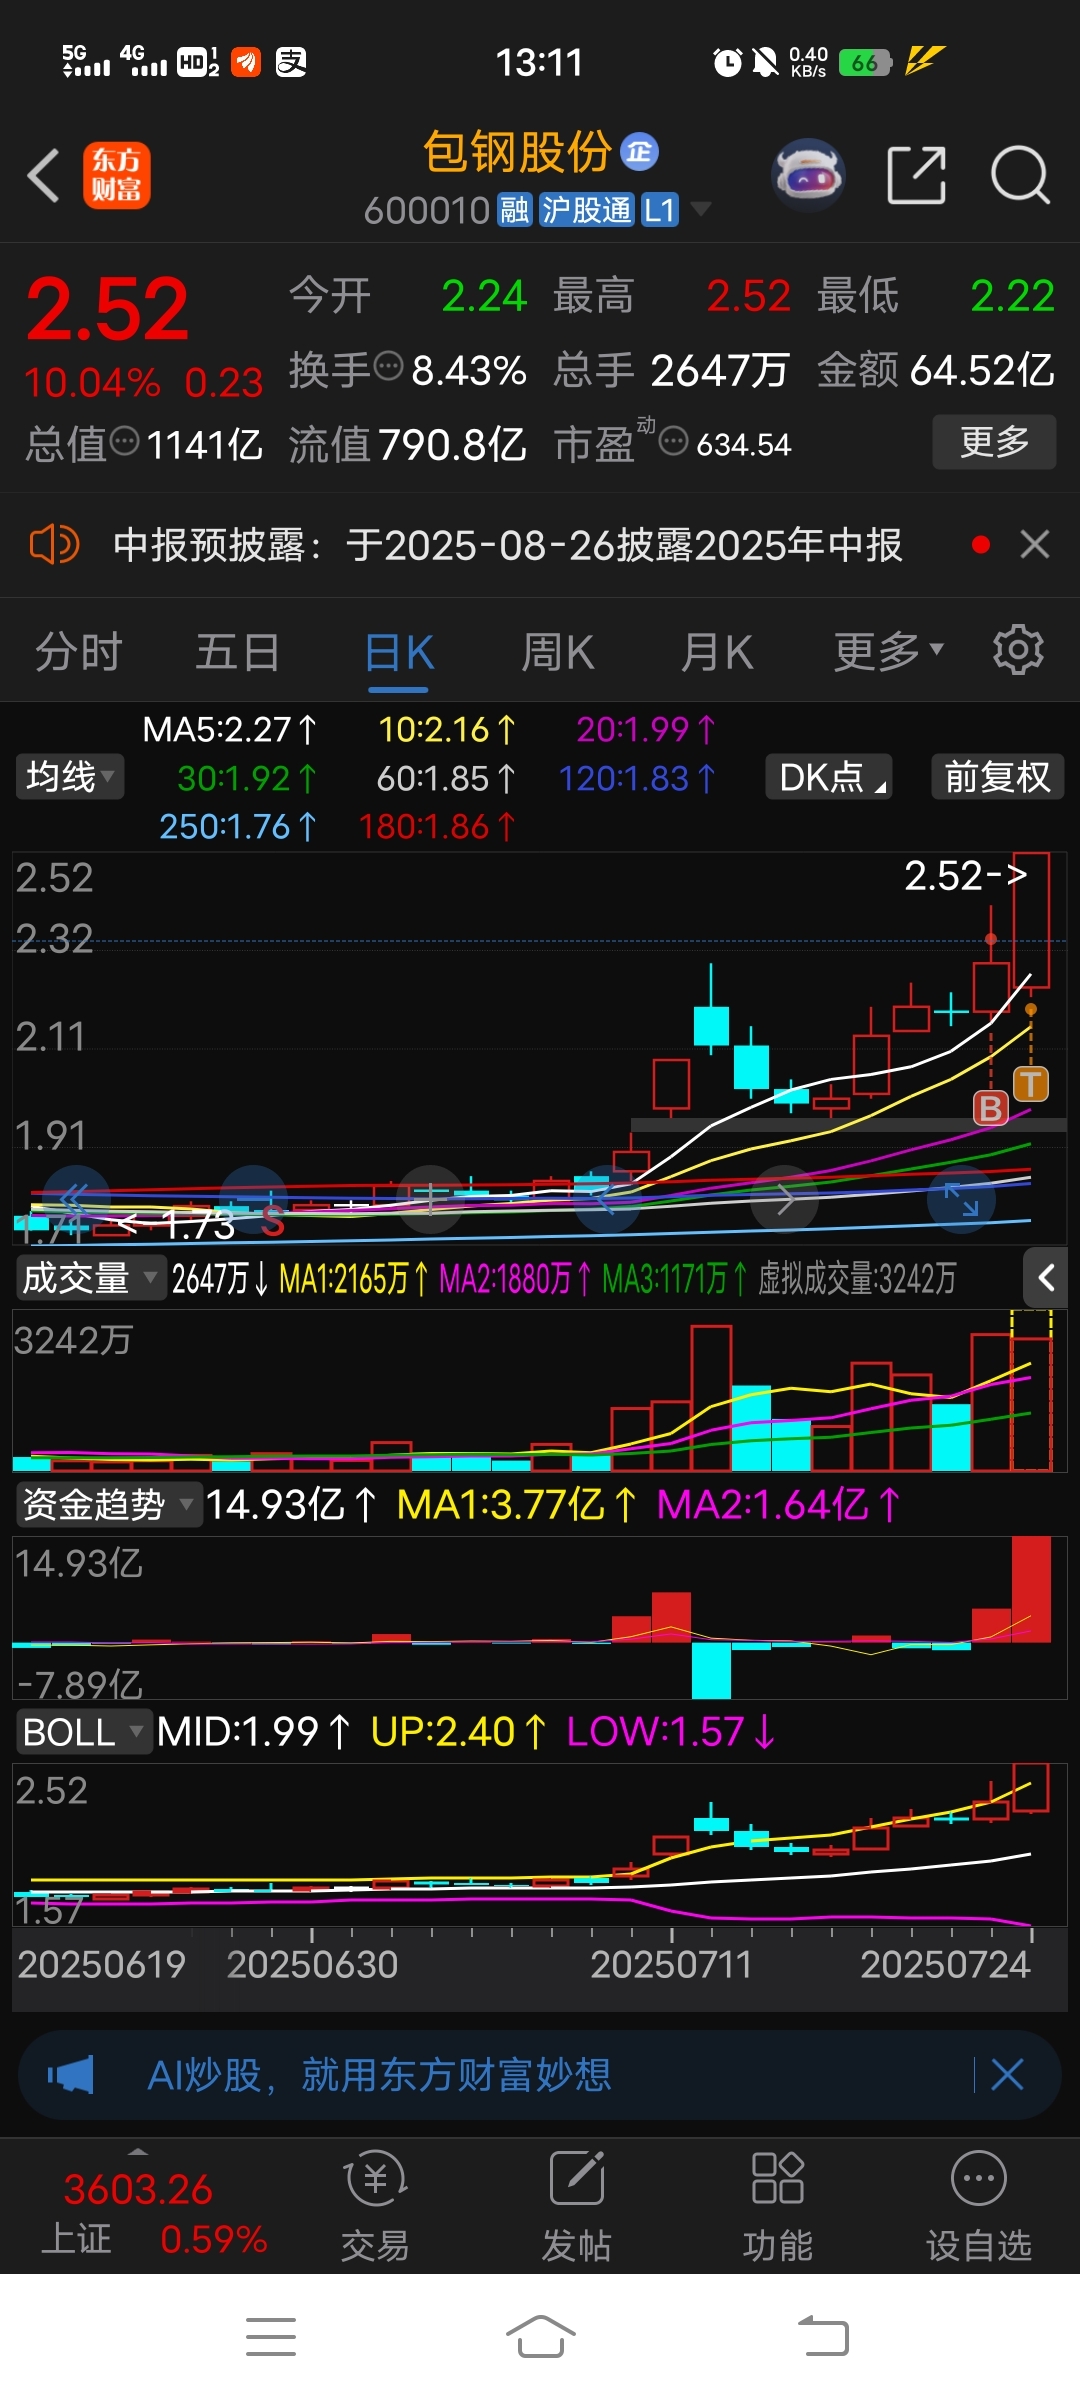
Task: Tap the Android recent-apps menu button
Action: tap(271, 2337)
